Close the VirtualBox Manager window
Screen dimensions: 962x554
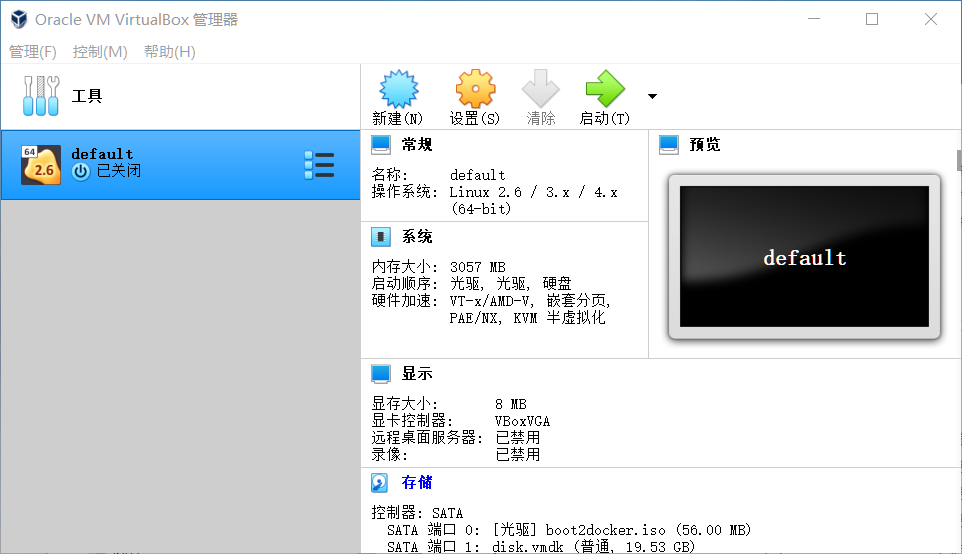(931, 19)
